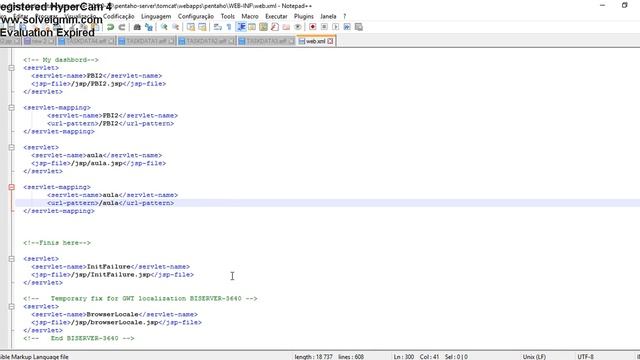Open Folder as Workspace icon

click(x=287, y=27)
